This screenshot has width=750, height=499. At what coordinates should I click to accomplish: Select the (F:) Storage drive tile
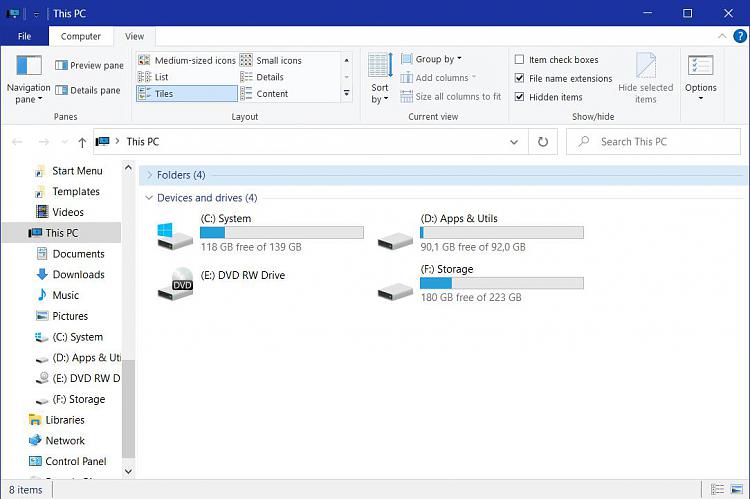(480, 283)
